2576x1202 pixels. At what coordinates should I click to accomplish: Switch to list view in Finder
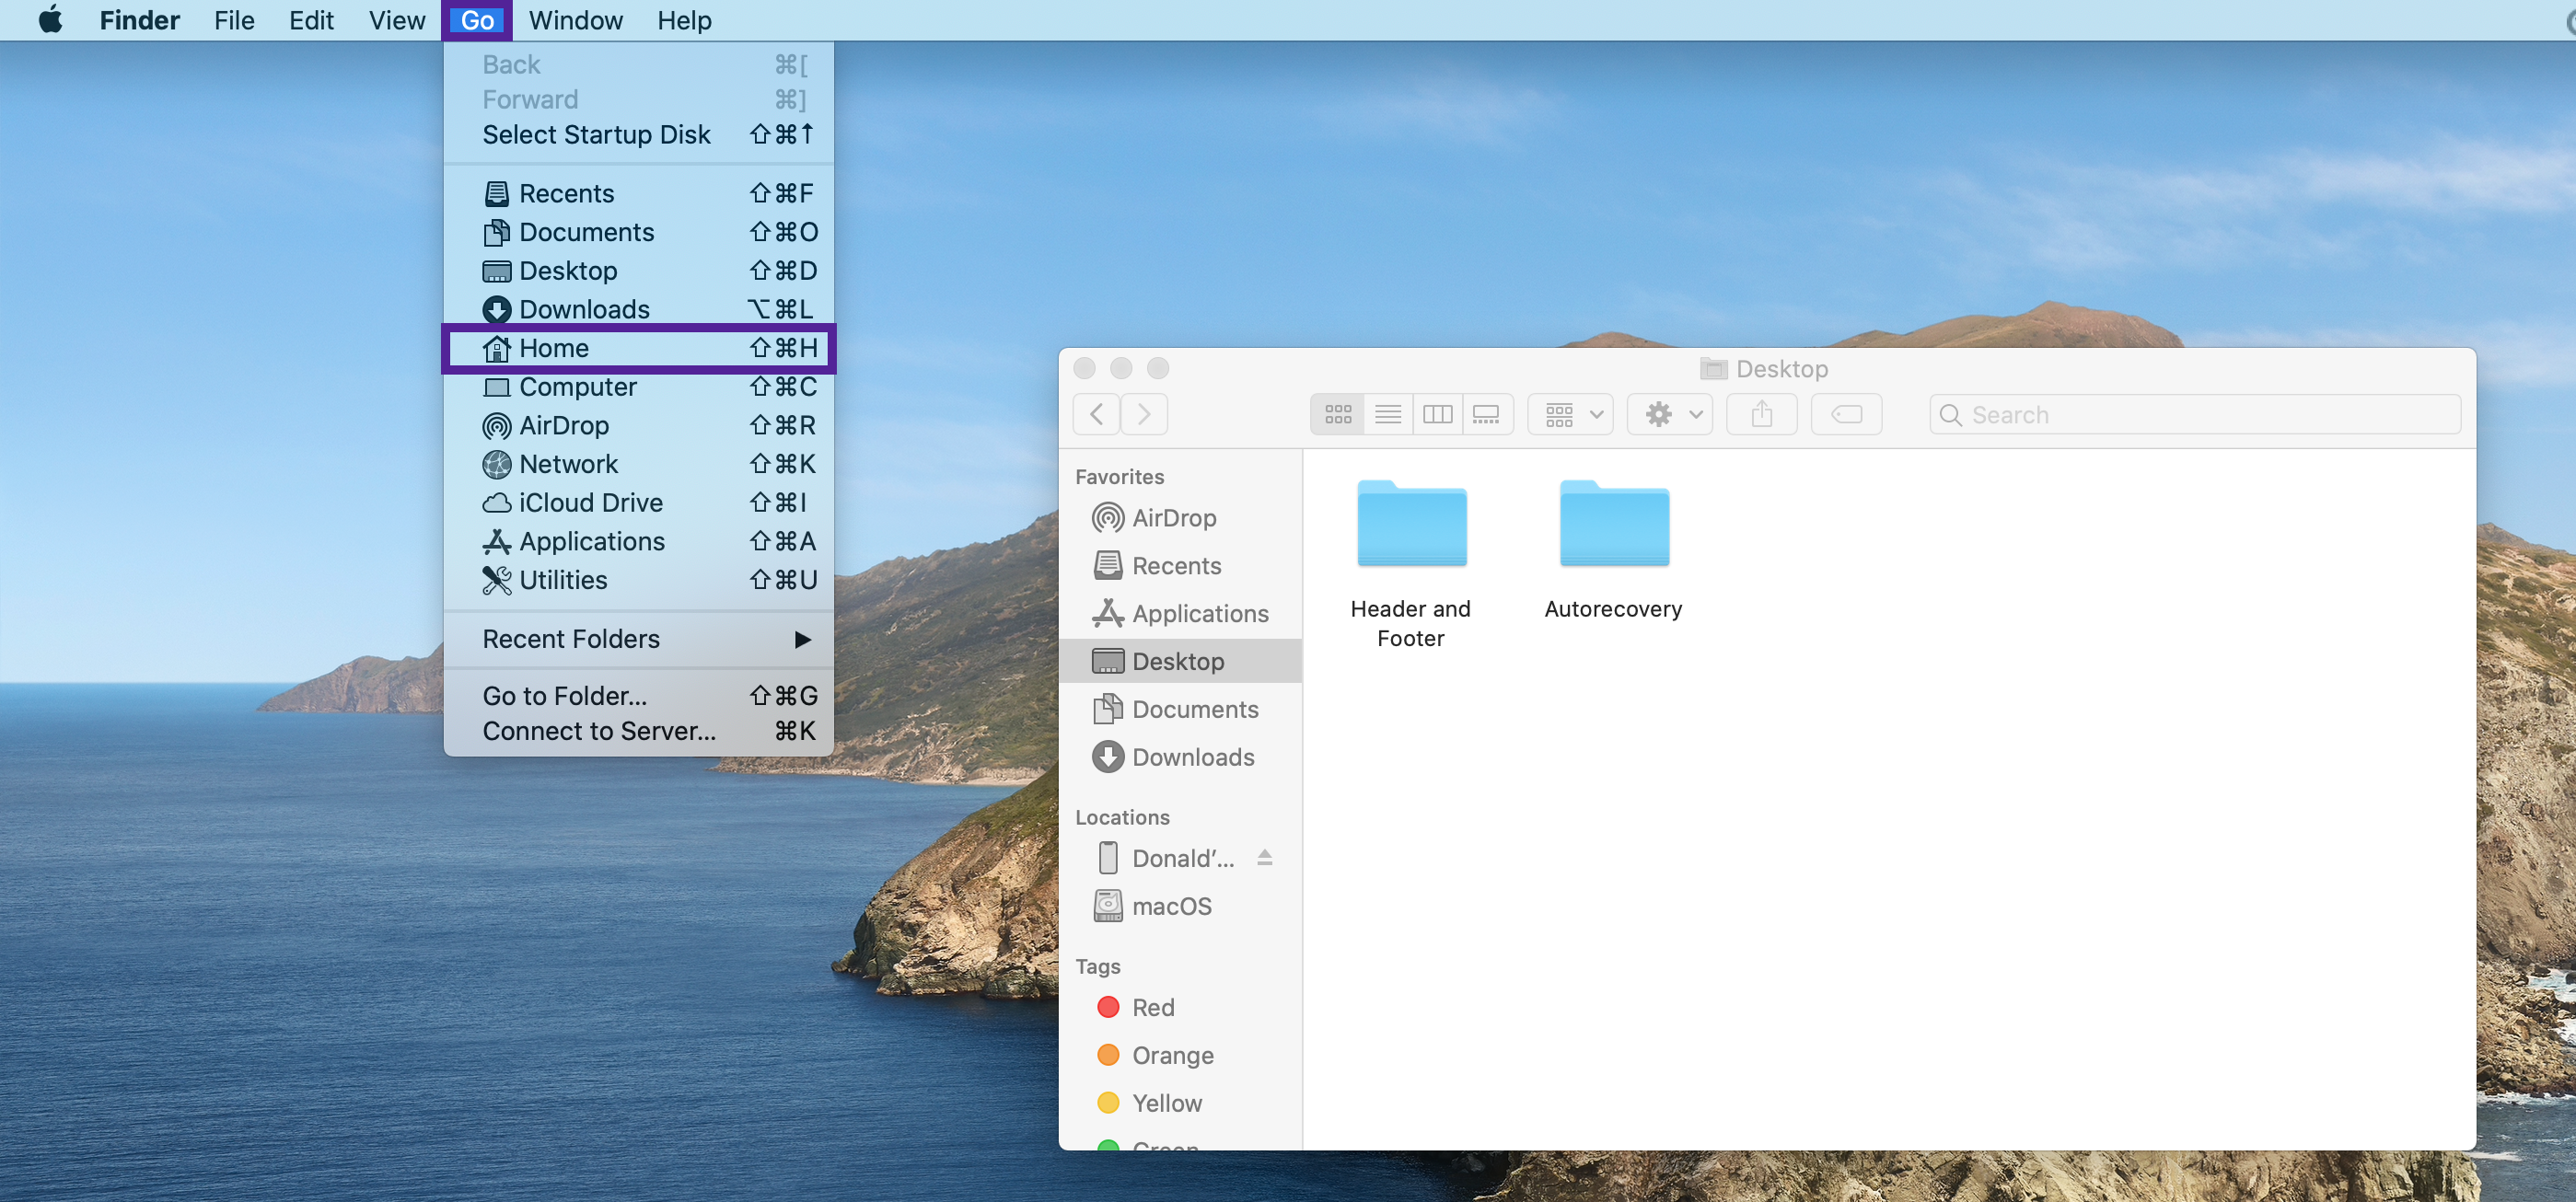tap(1388, 414)
